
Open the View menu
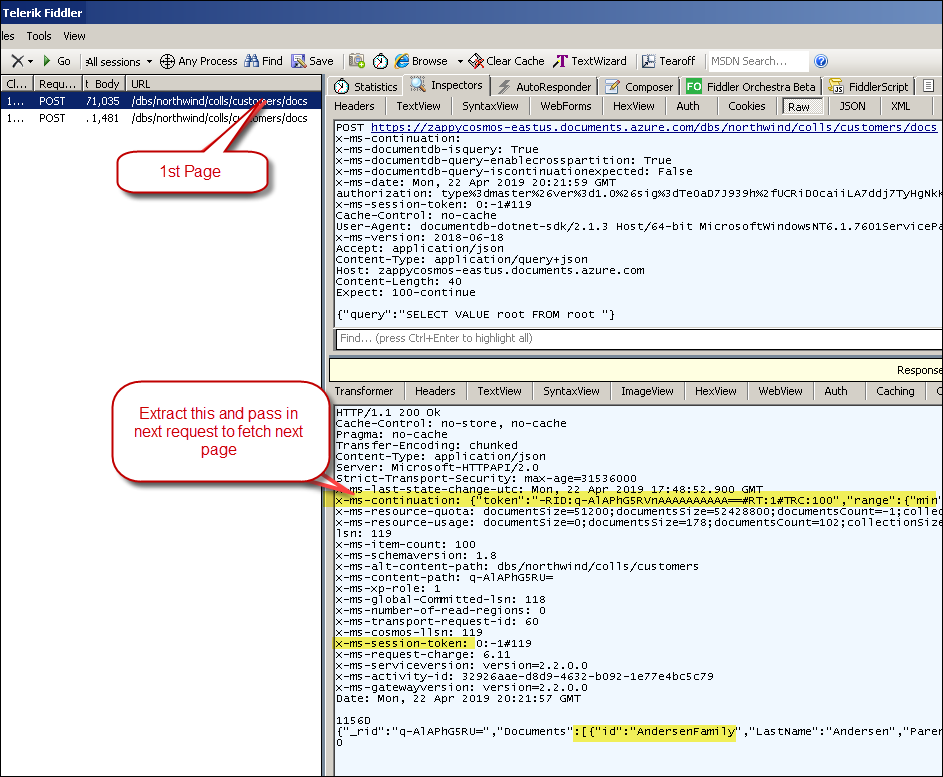pyautogui.click(x=75, y=36)
